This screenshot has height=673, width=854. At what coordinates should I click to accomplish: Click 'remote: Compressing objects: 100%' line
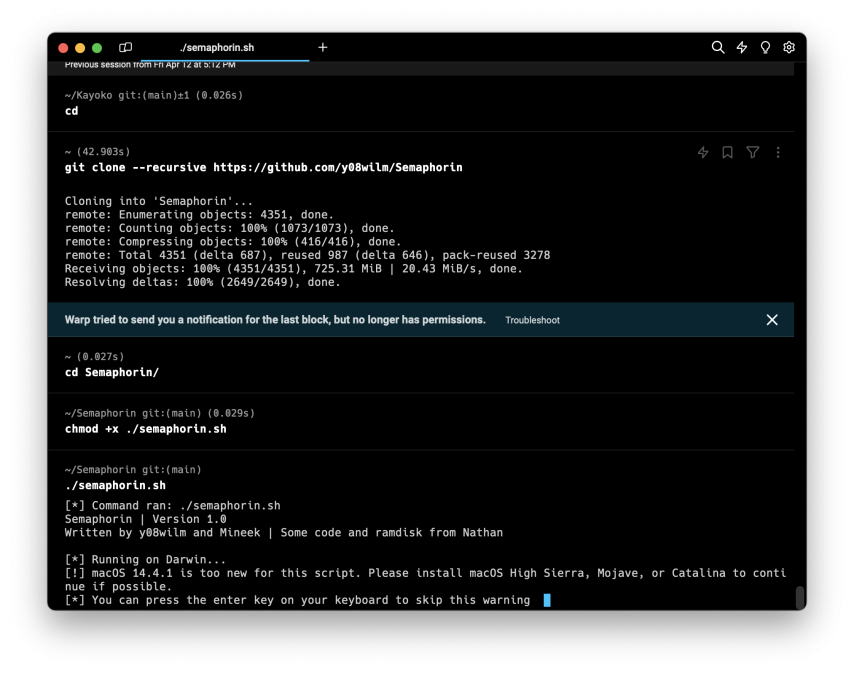[x=233, y=242]
